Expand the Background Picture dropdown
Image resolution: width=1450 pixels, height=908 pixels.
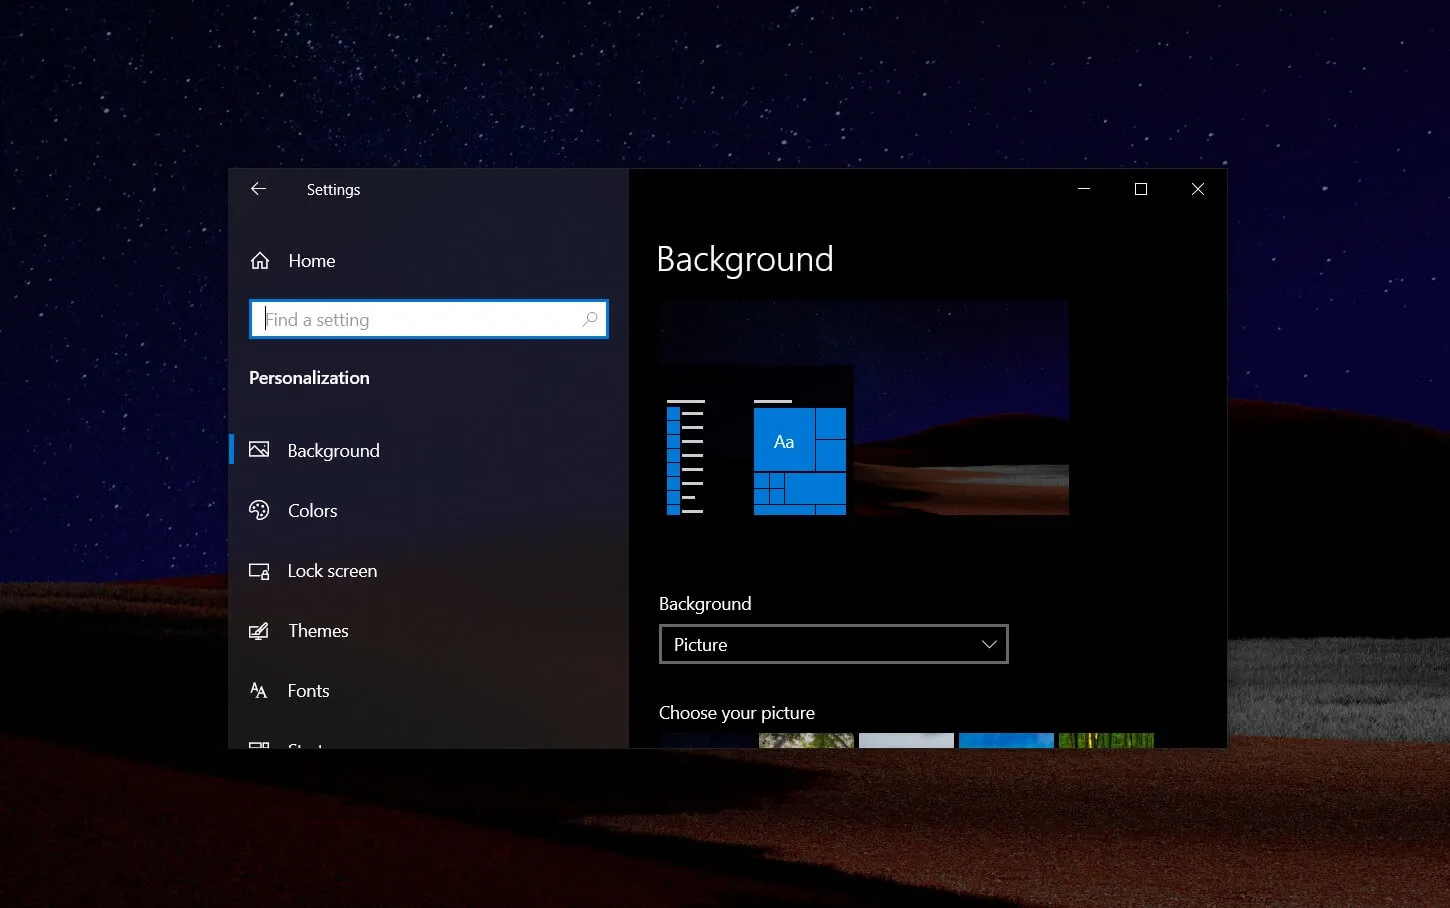click(833, 644)
